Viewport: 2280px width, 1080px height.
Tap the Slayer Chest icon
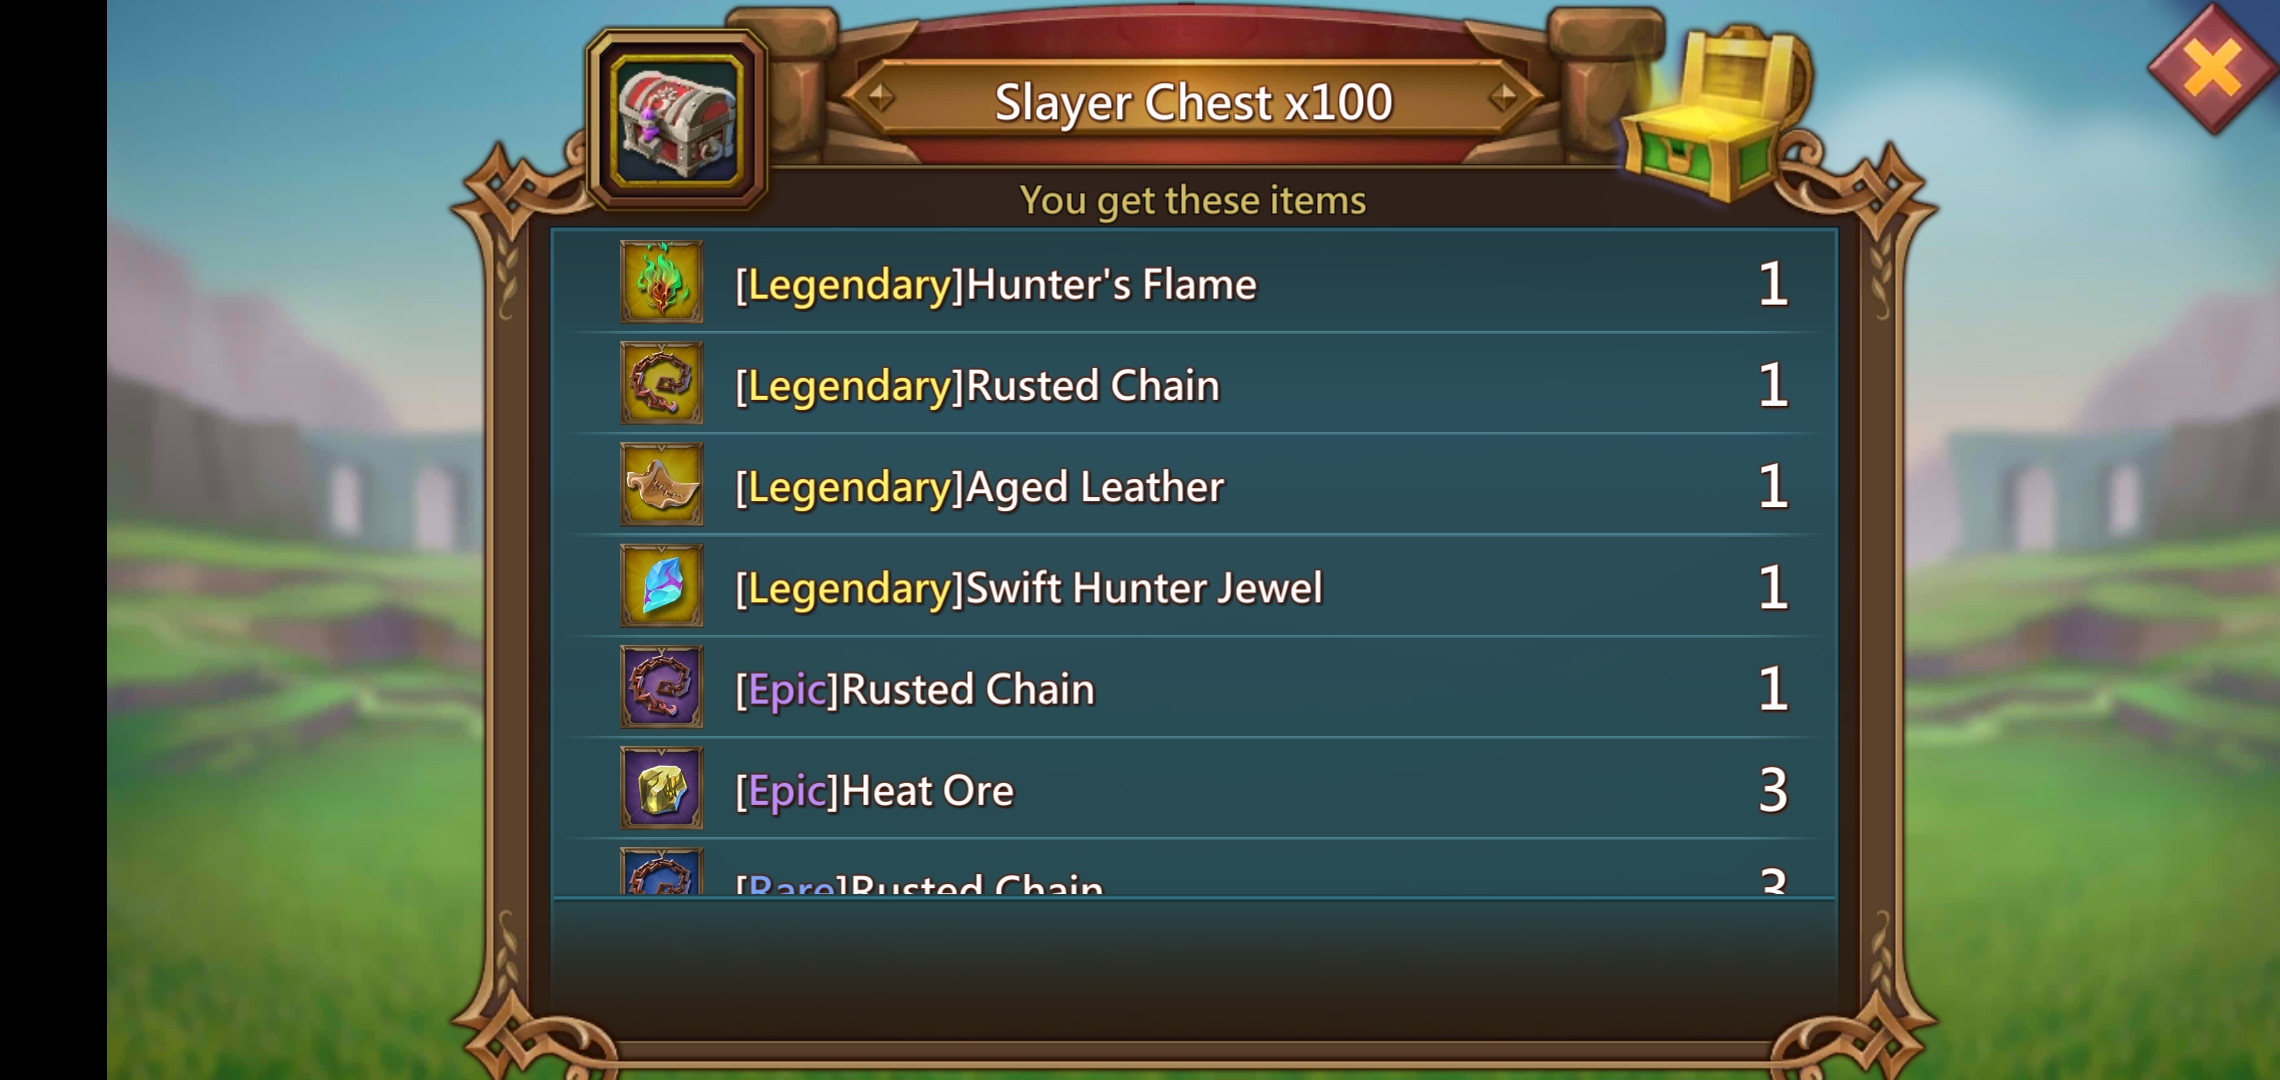pyautogui.click(x=677, y=120)
